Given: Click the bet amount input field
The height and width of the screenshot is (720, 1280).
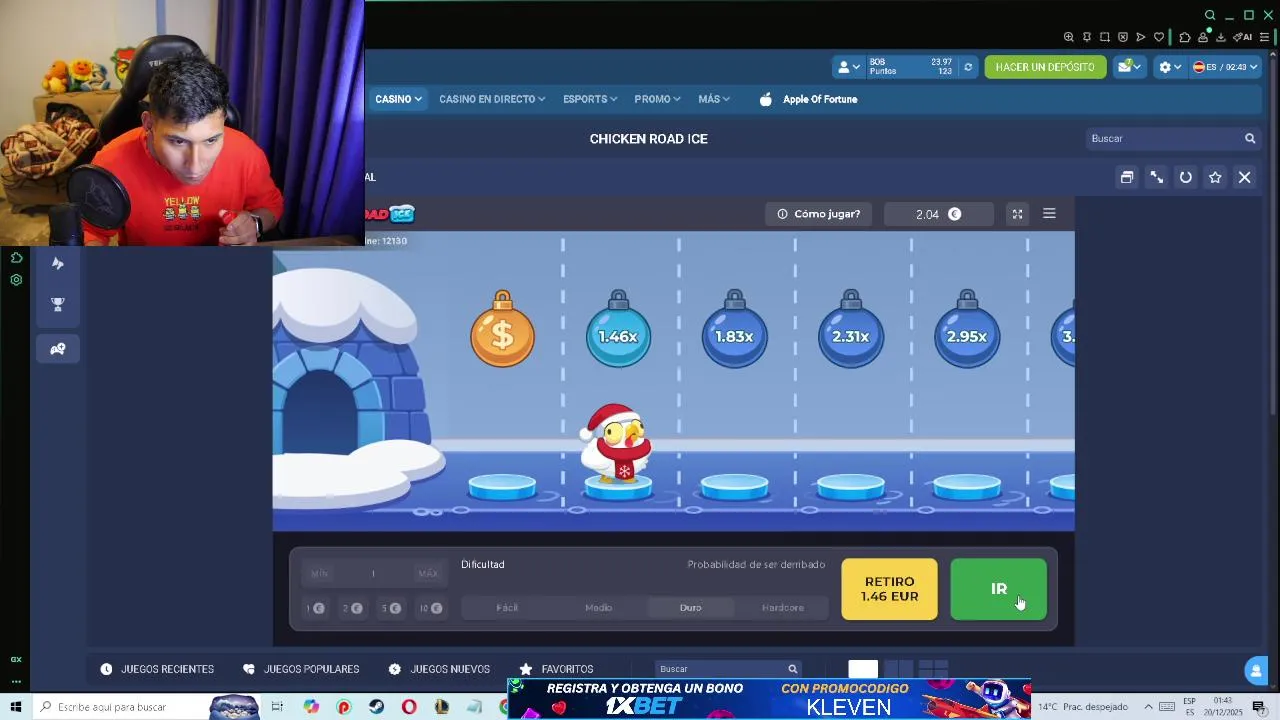Looking at the screenshot, I should [373, 573].
